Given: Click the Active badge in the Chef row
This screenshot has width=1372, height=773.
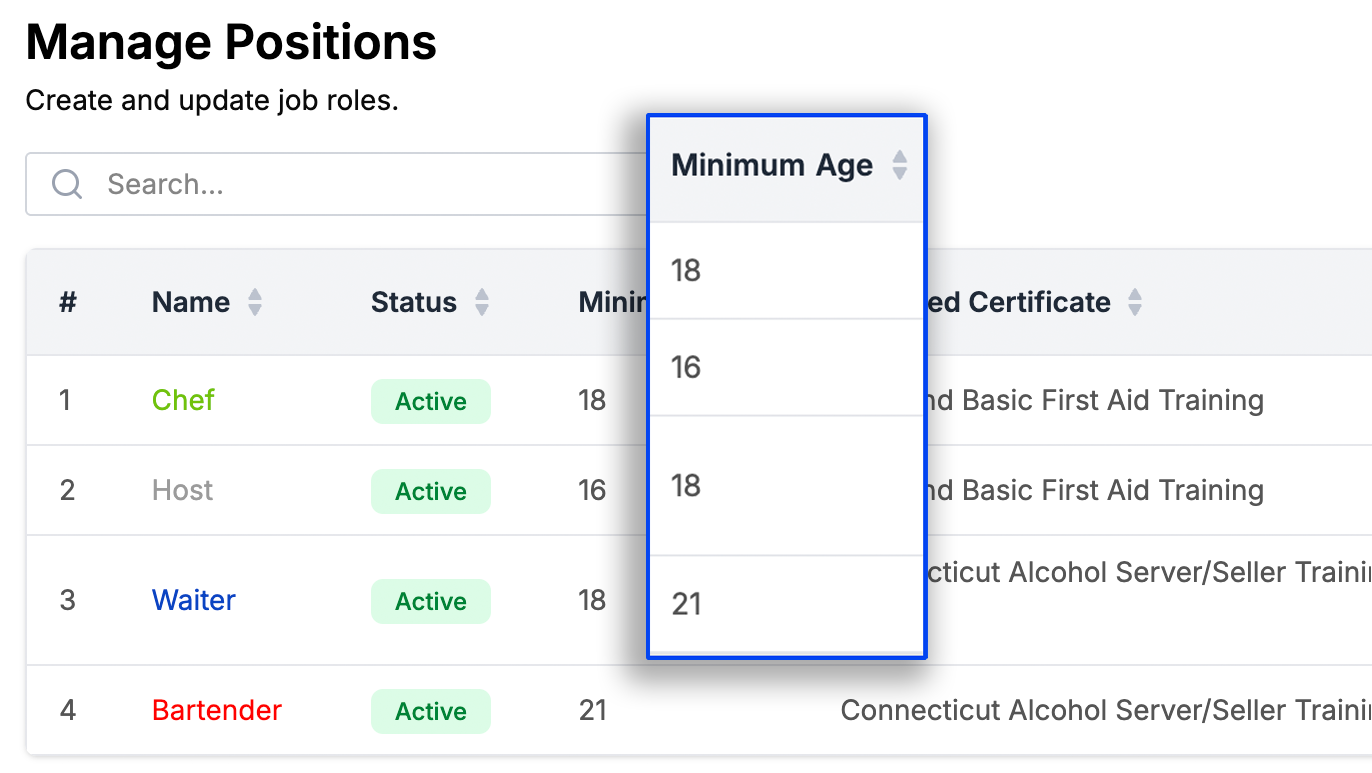Looking at the screenshot, I should [431, 401].
